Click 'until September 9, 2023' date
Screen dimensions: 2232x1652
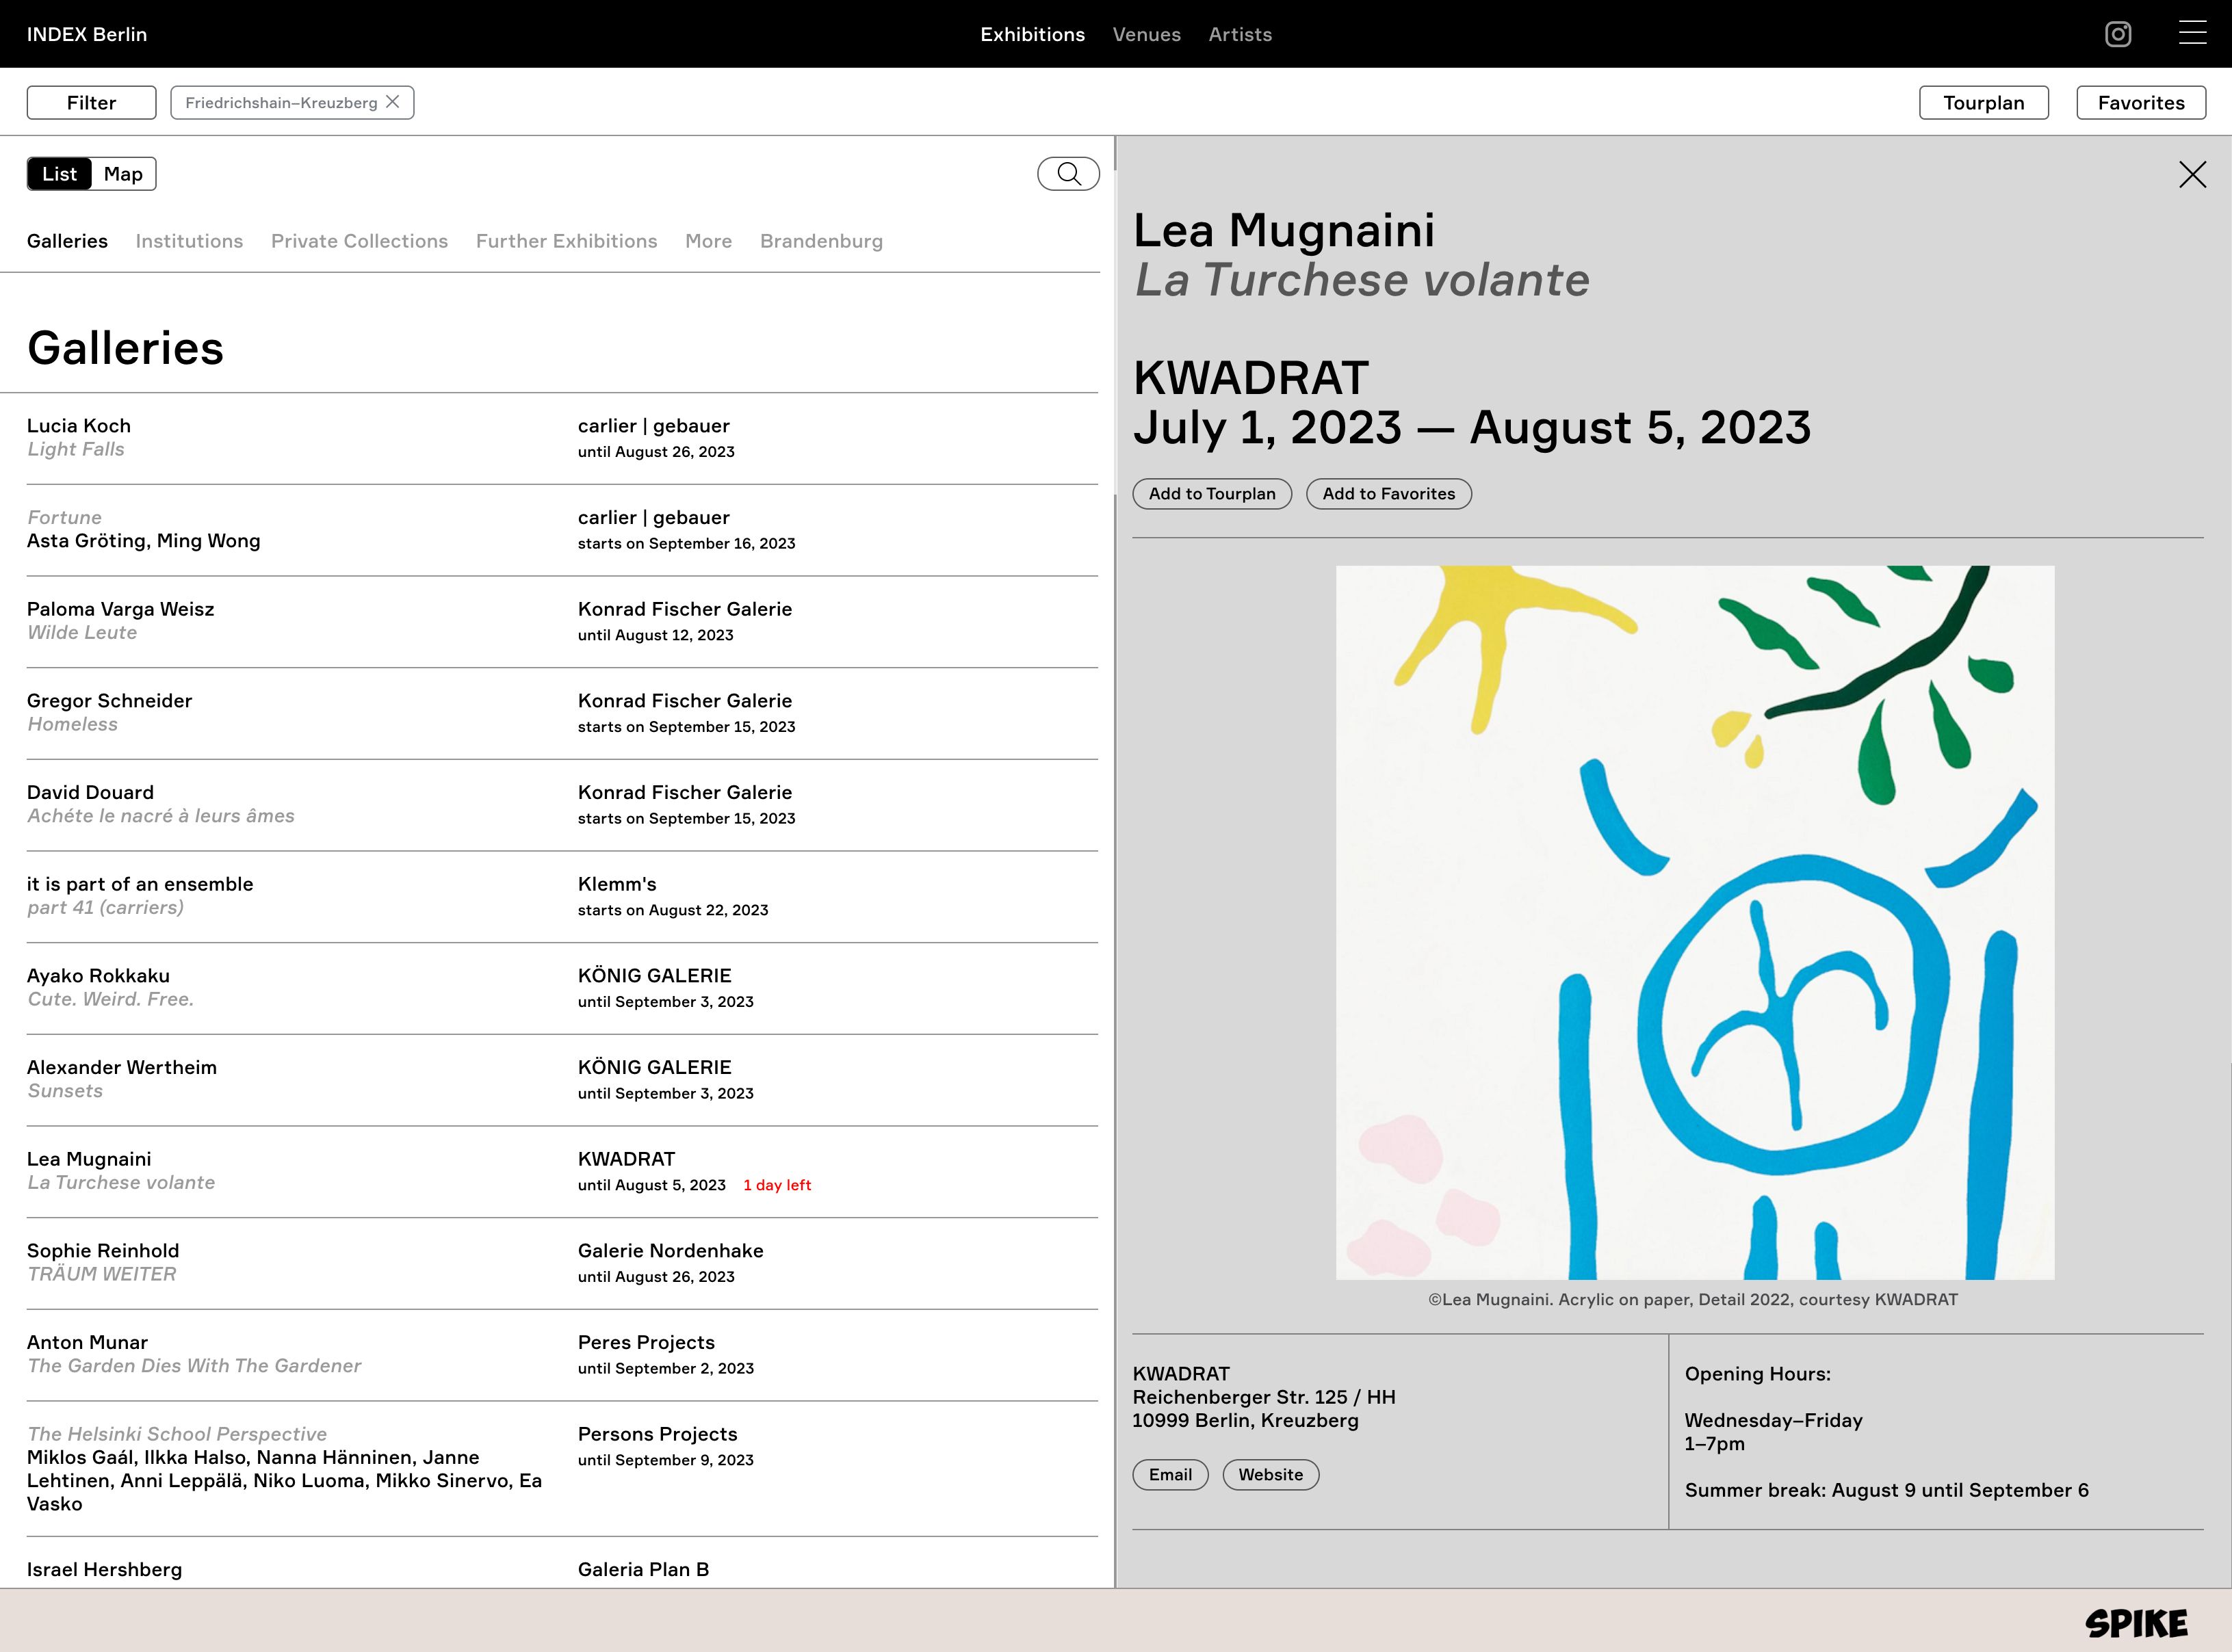666,1460
